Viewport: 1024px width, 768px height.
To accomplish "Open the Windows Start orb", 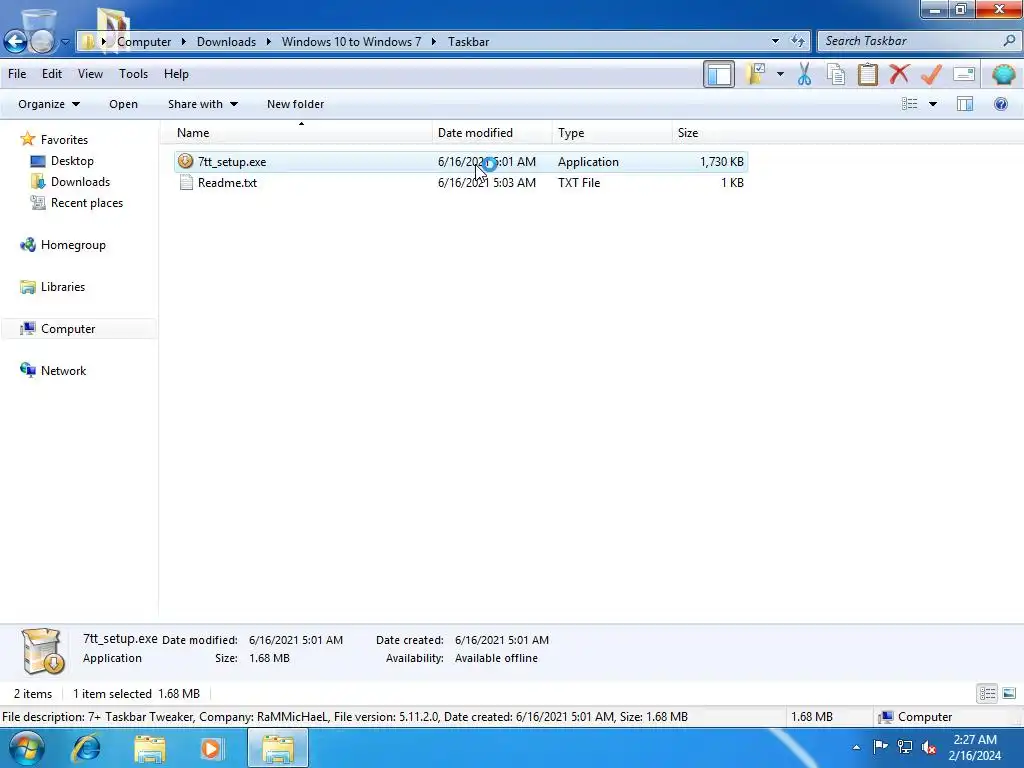I will click(26, 748).
